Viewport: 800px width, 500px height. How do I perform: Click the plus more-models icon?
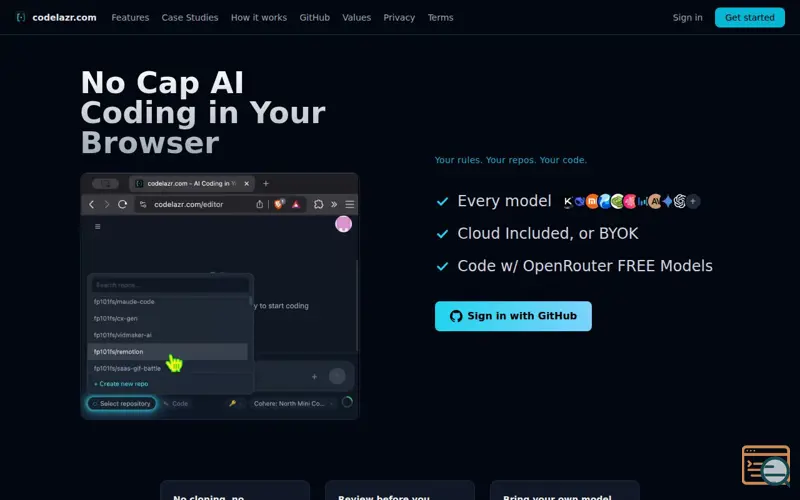693,202
